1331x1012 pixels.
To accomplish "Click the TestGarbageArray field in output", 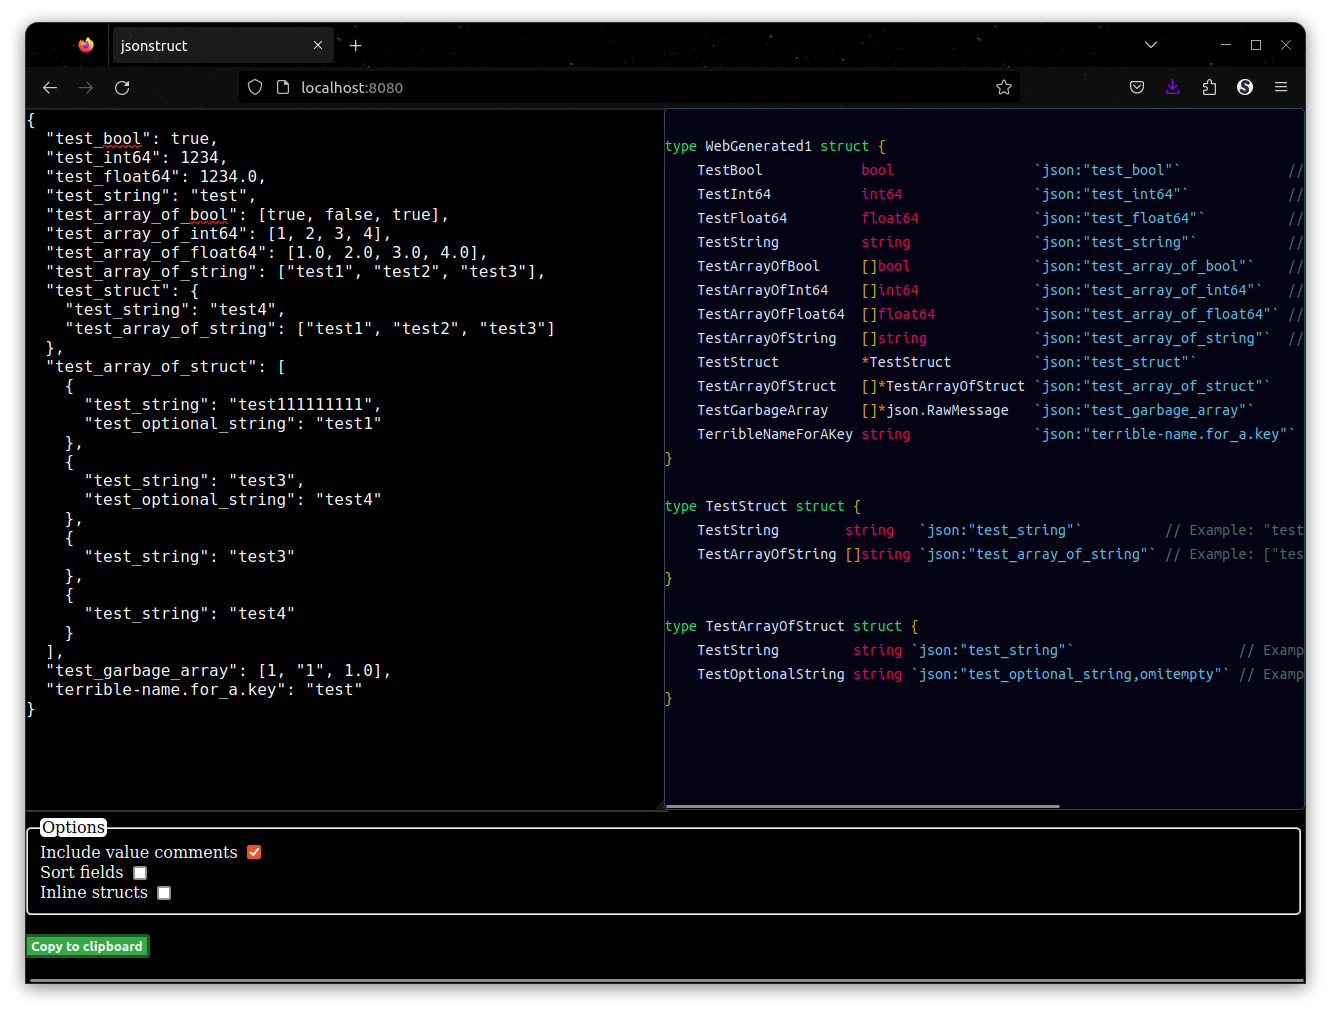I will (762, 410).
